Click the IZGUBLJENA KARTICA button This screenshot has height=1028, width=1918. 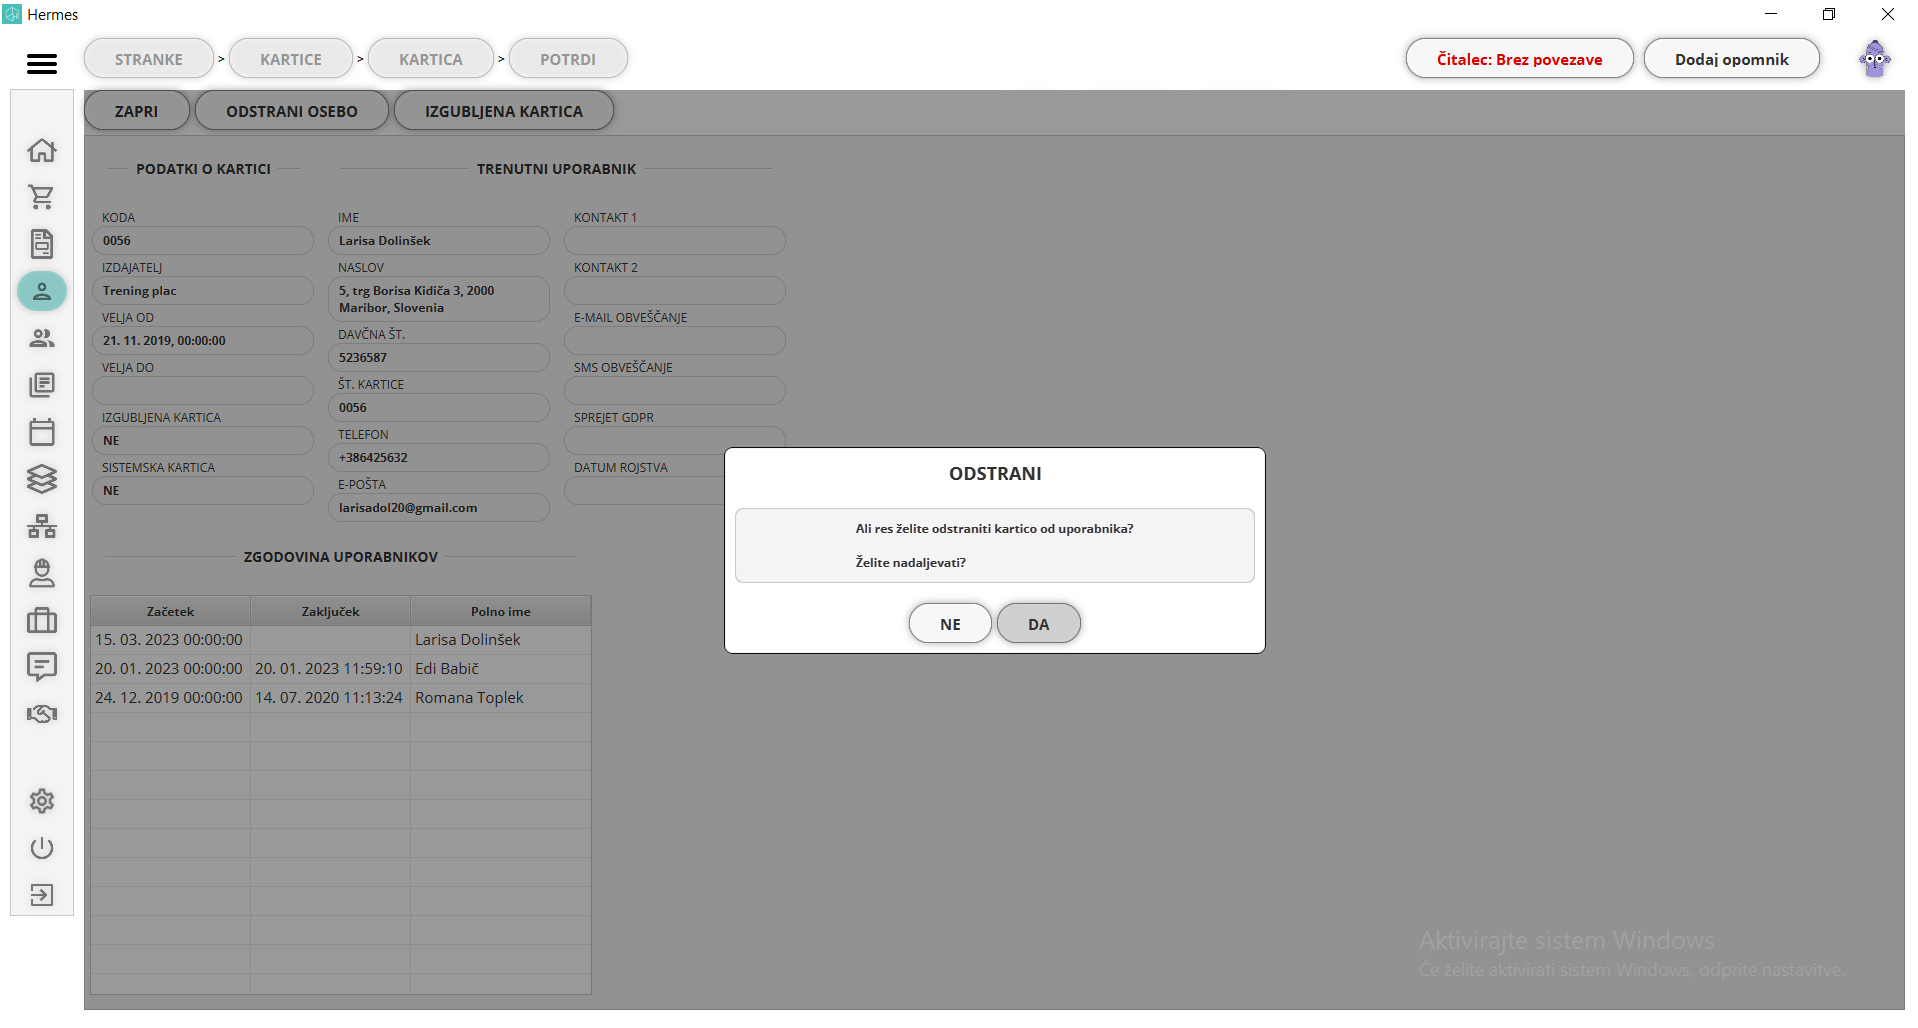(x=504, y=111)
